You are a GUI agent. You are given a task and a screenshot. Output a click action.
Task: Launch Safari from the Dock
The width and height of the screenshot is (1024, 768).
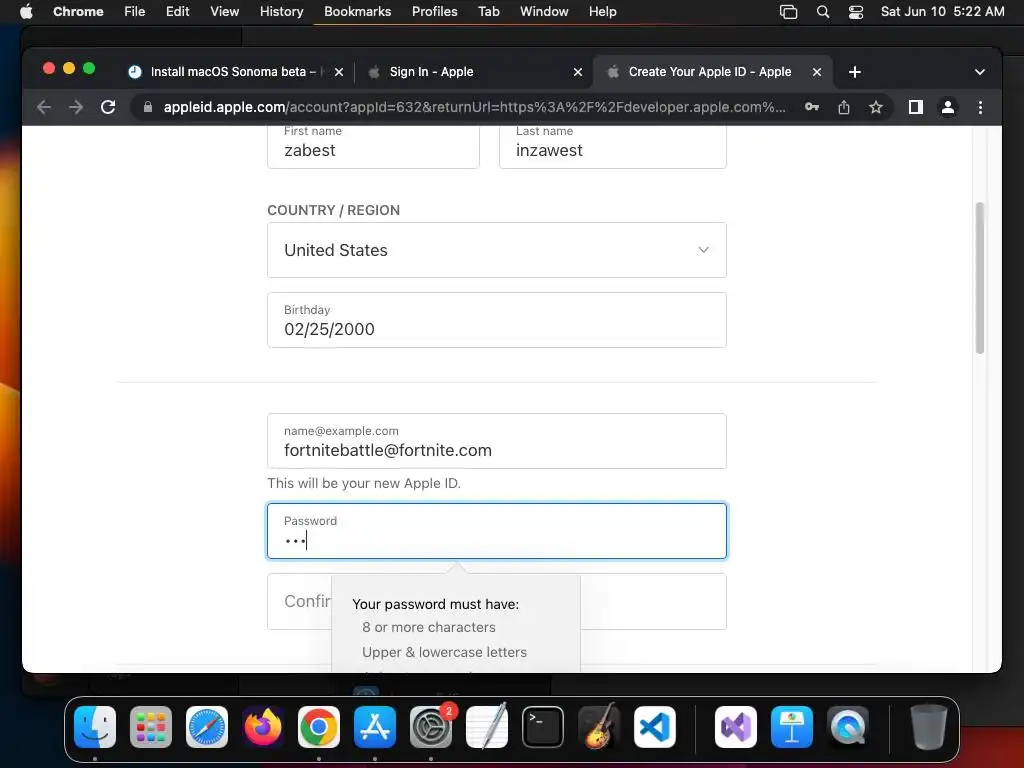(207, 727)
